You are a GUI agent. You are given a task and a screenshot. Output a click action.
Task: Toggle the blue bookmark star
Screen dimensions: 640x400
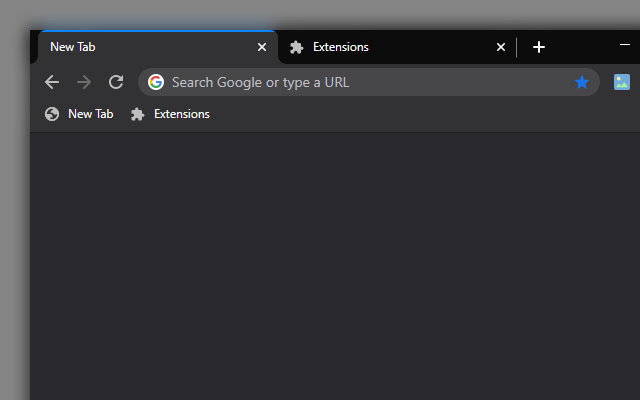582,82
